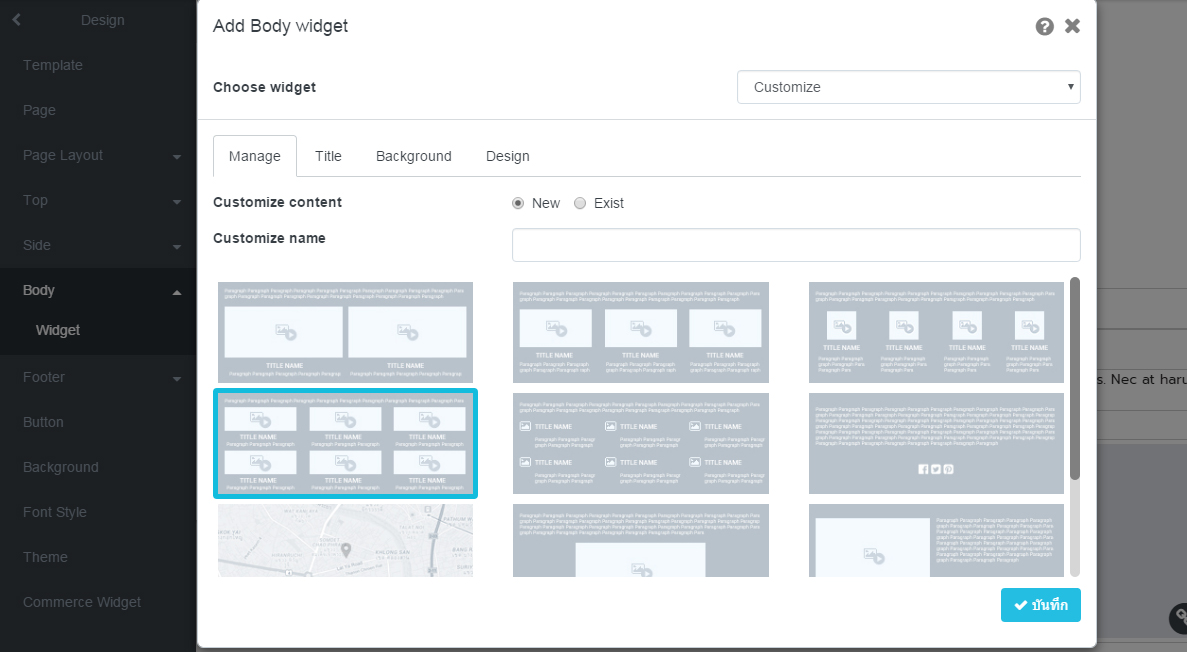Select the New radio button
1187x652 pixels.
click(518, 203)
